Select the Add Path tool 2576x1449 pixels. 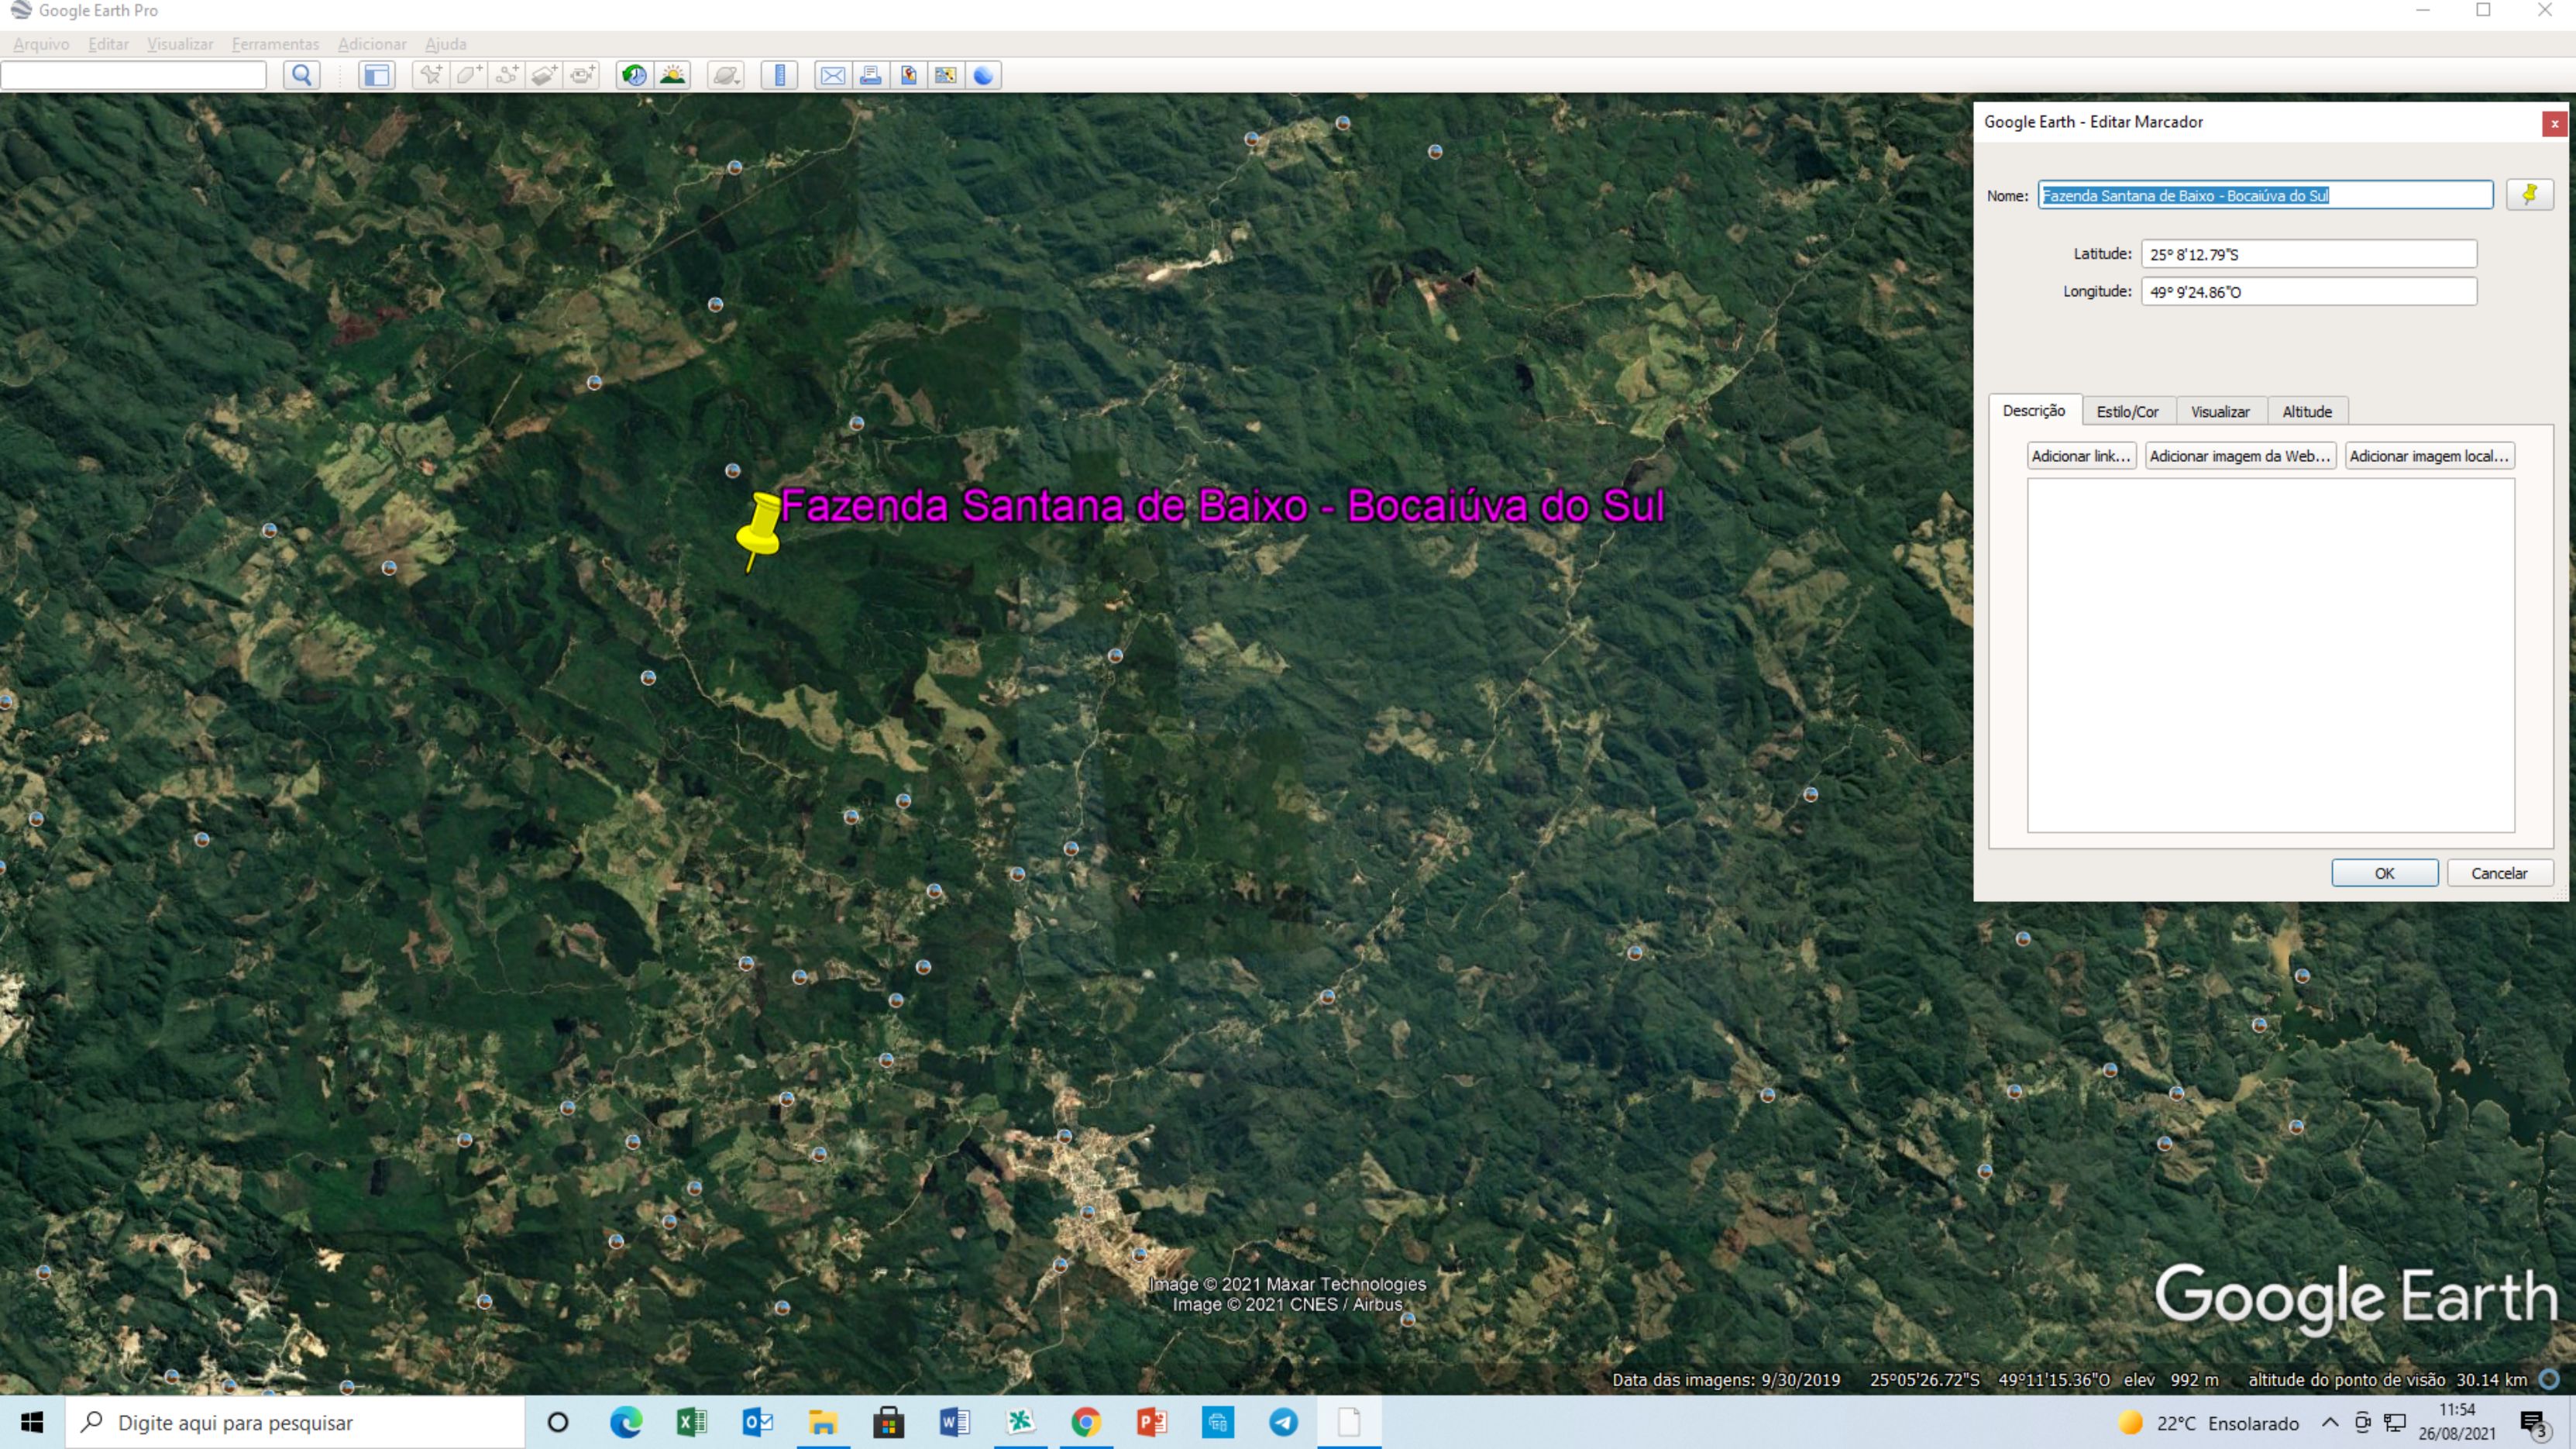point(506,75)
